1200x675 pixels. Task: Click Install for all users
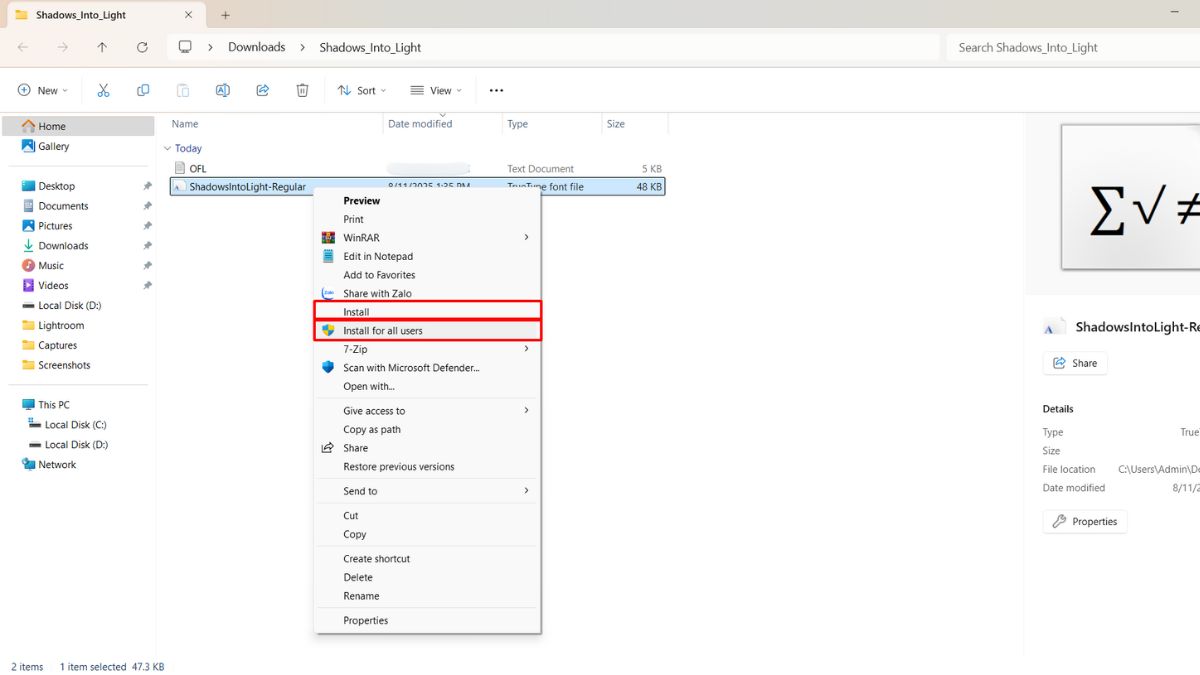(428, 331)
